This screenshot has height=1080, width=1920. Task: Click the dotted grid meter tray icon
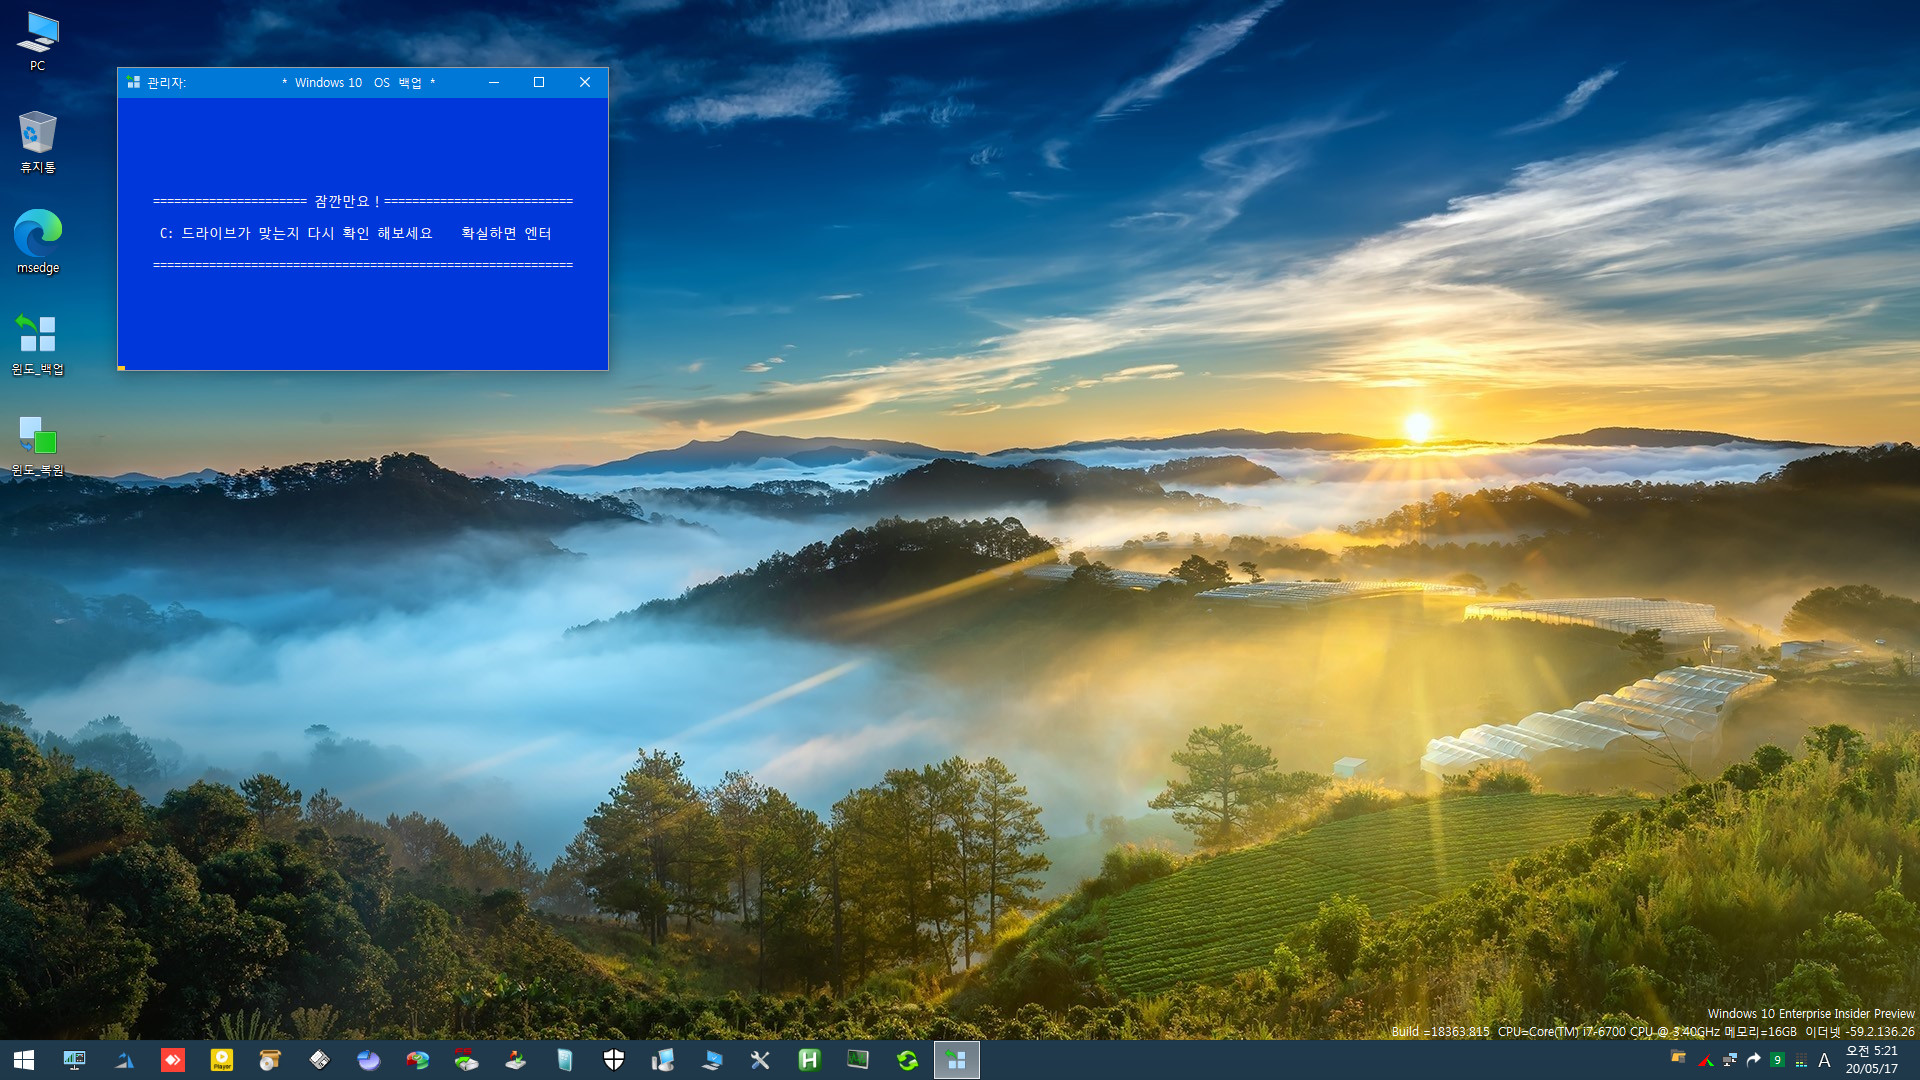pos(1801,1061)
